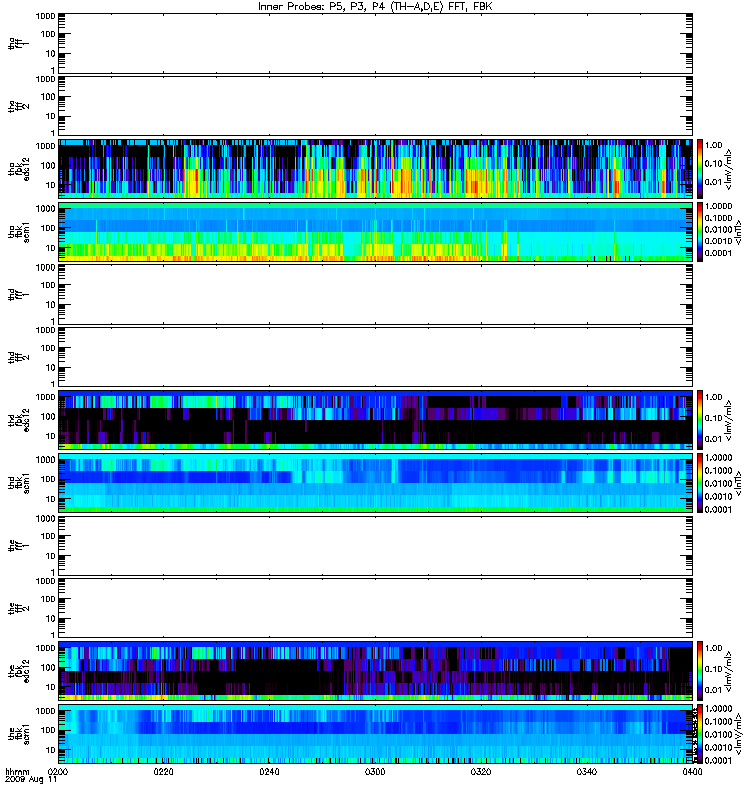Click the '0240' time tick label
This screenshot has width=750, height=800.
point(269,772)
